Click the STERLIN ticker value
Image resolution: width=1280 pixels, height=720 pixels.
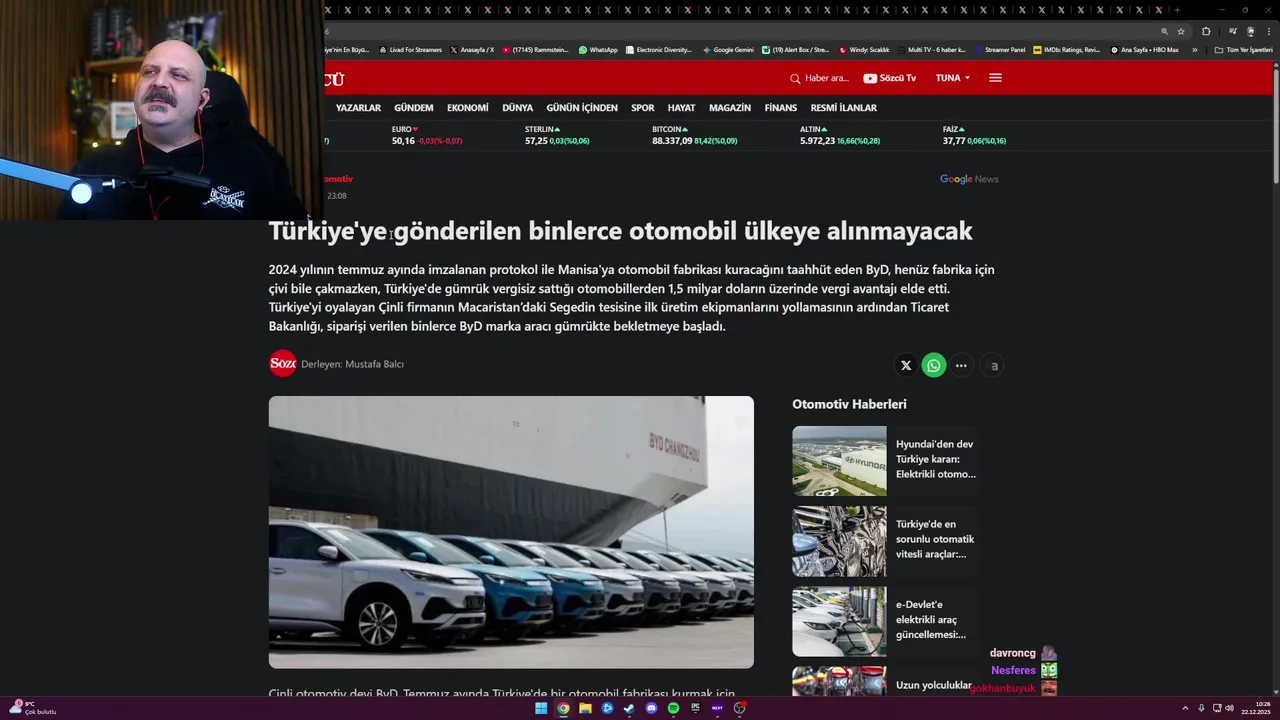tap(536, 141)
